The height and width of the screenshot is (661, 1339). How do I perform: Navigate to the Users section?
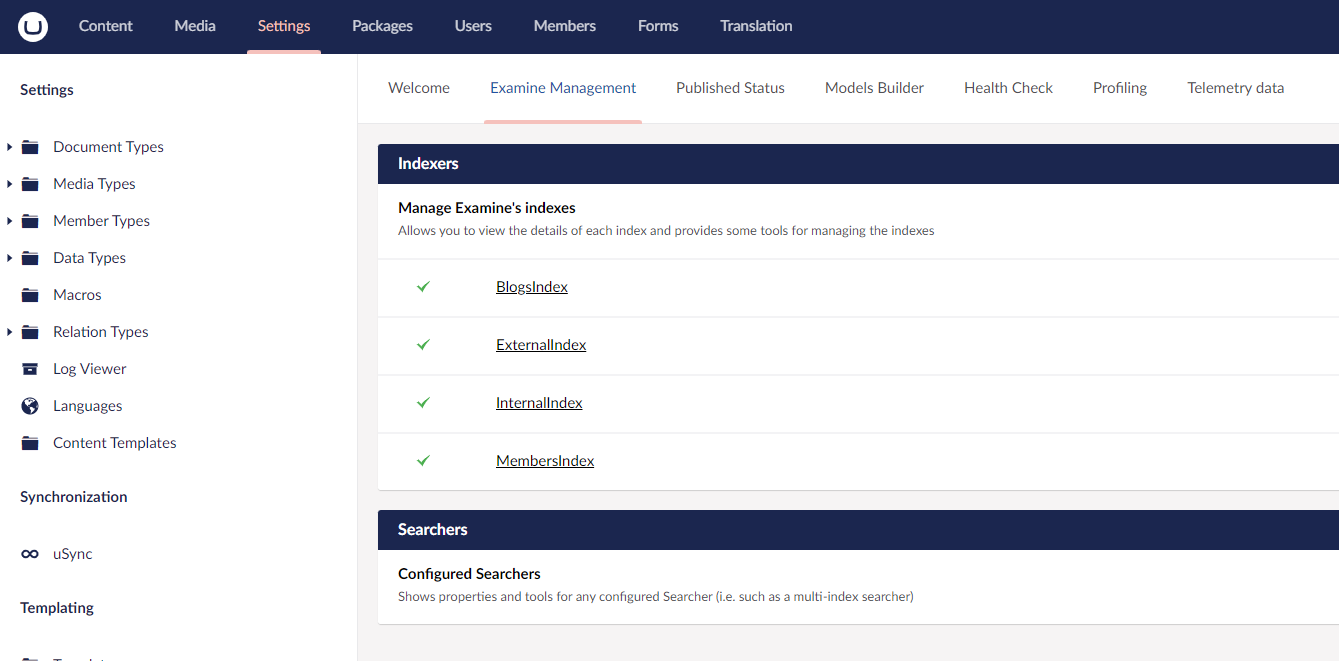(x=473, y=26)
